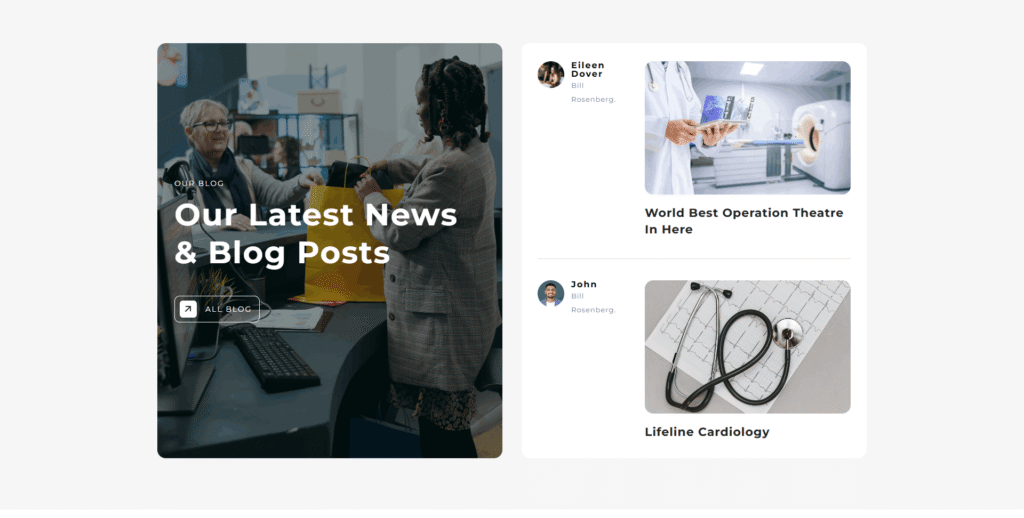The width and height of the screenshot is (1024, 518).
Task: Open the 'Lifeline Cardiology' post title
Action: click(x=707, y=432)
